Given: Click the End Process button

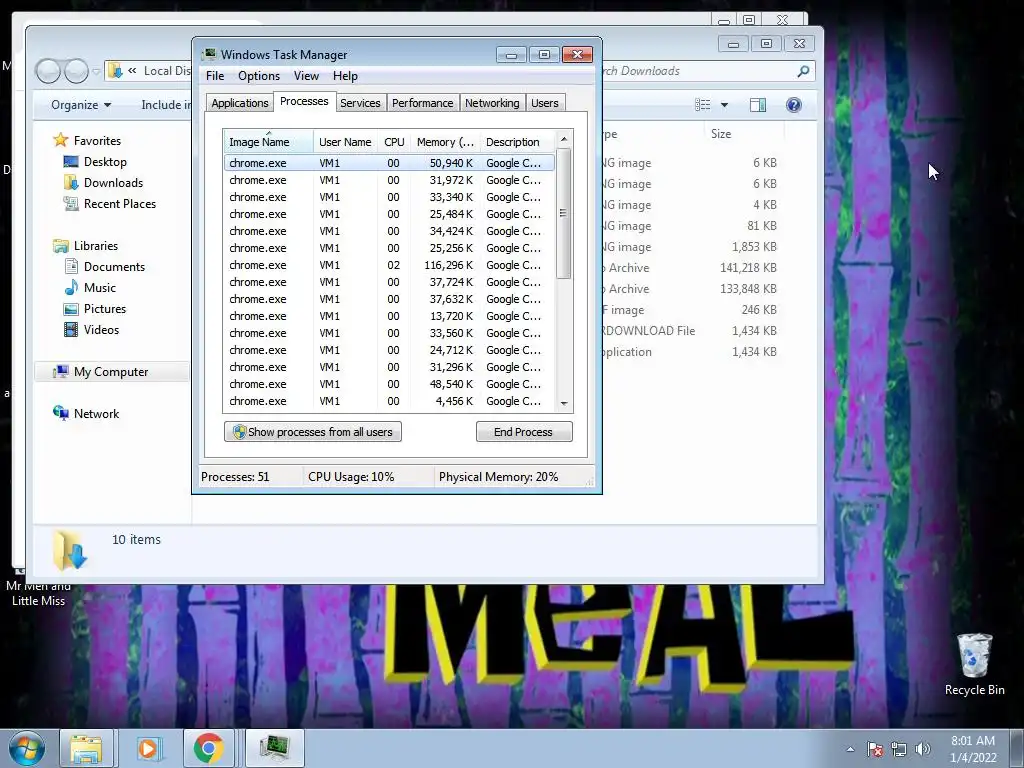Looking at the screenshot, I should (x=524, y=432).
